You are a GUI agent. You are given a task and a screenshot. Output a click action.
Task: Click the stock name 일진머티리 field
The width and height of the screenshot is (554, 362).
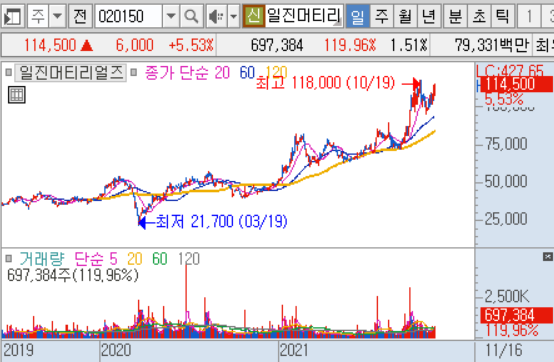(303, 16)
